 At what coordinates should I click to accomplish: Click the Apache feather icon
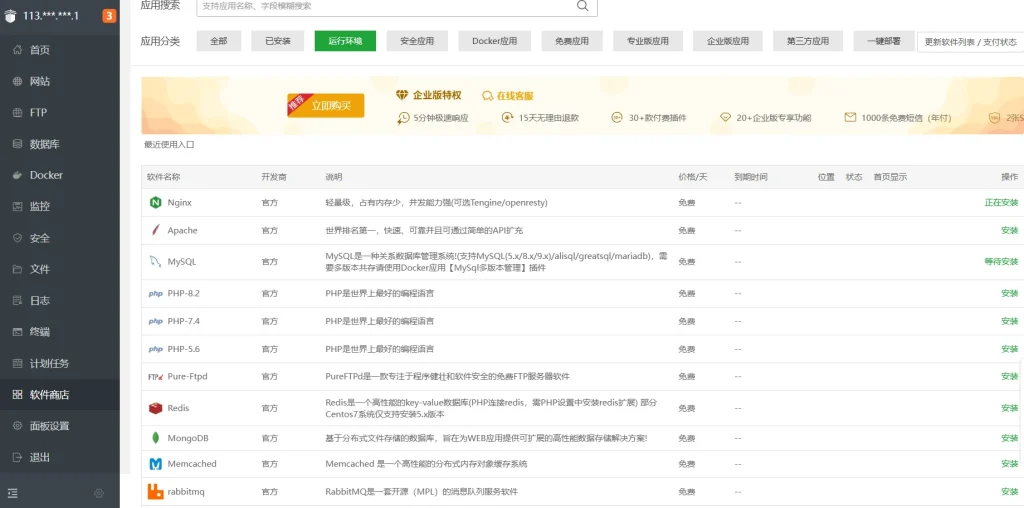click(155, 230)
